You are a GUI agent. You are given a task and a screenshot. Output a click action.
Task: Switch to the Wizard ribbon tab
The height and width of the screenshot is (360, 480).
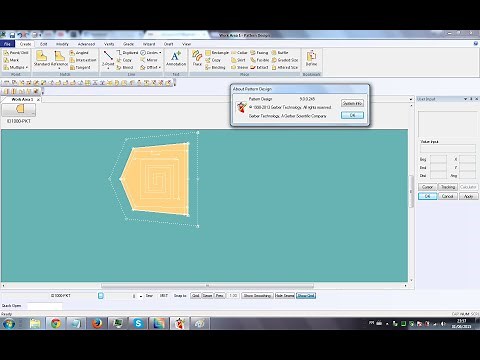[149, 44]
